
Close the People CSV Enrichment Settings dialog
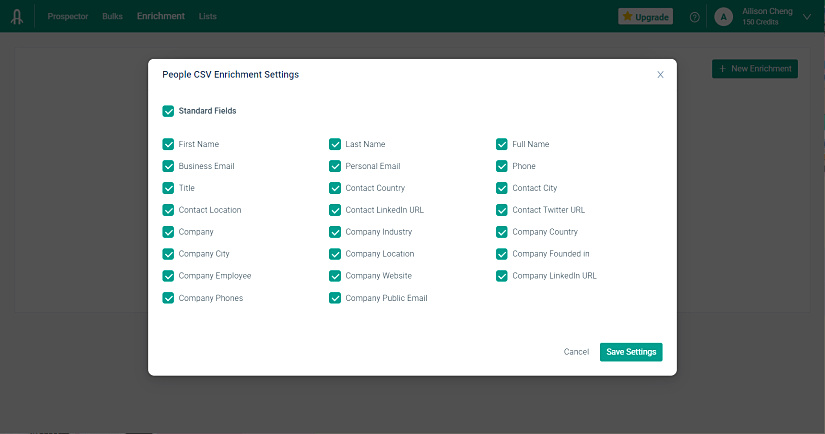point(660,74)
